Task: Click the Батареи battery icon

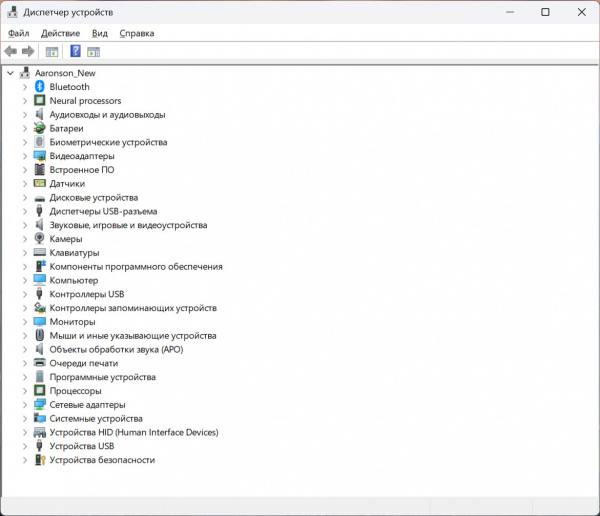Action: [x=40, y=129]
